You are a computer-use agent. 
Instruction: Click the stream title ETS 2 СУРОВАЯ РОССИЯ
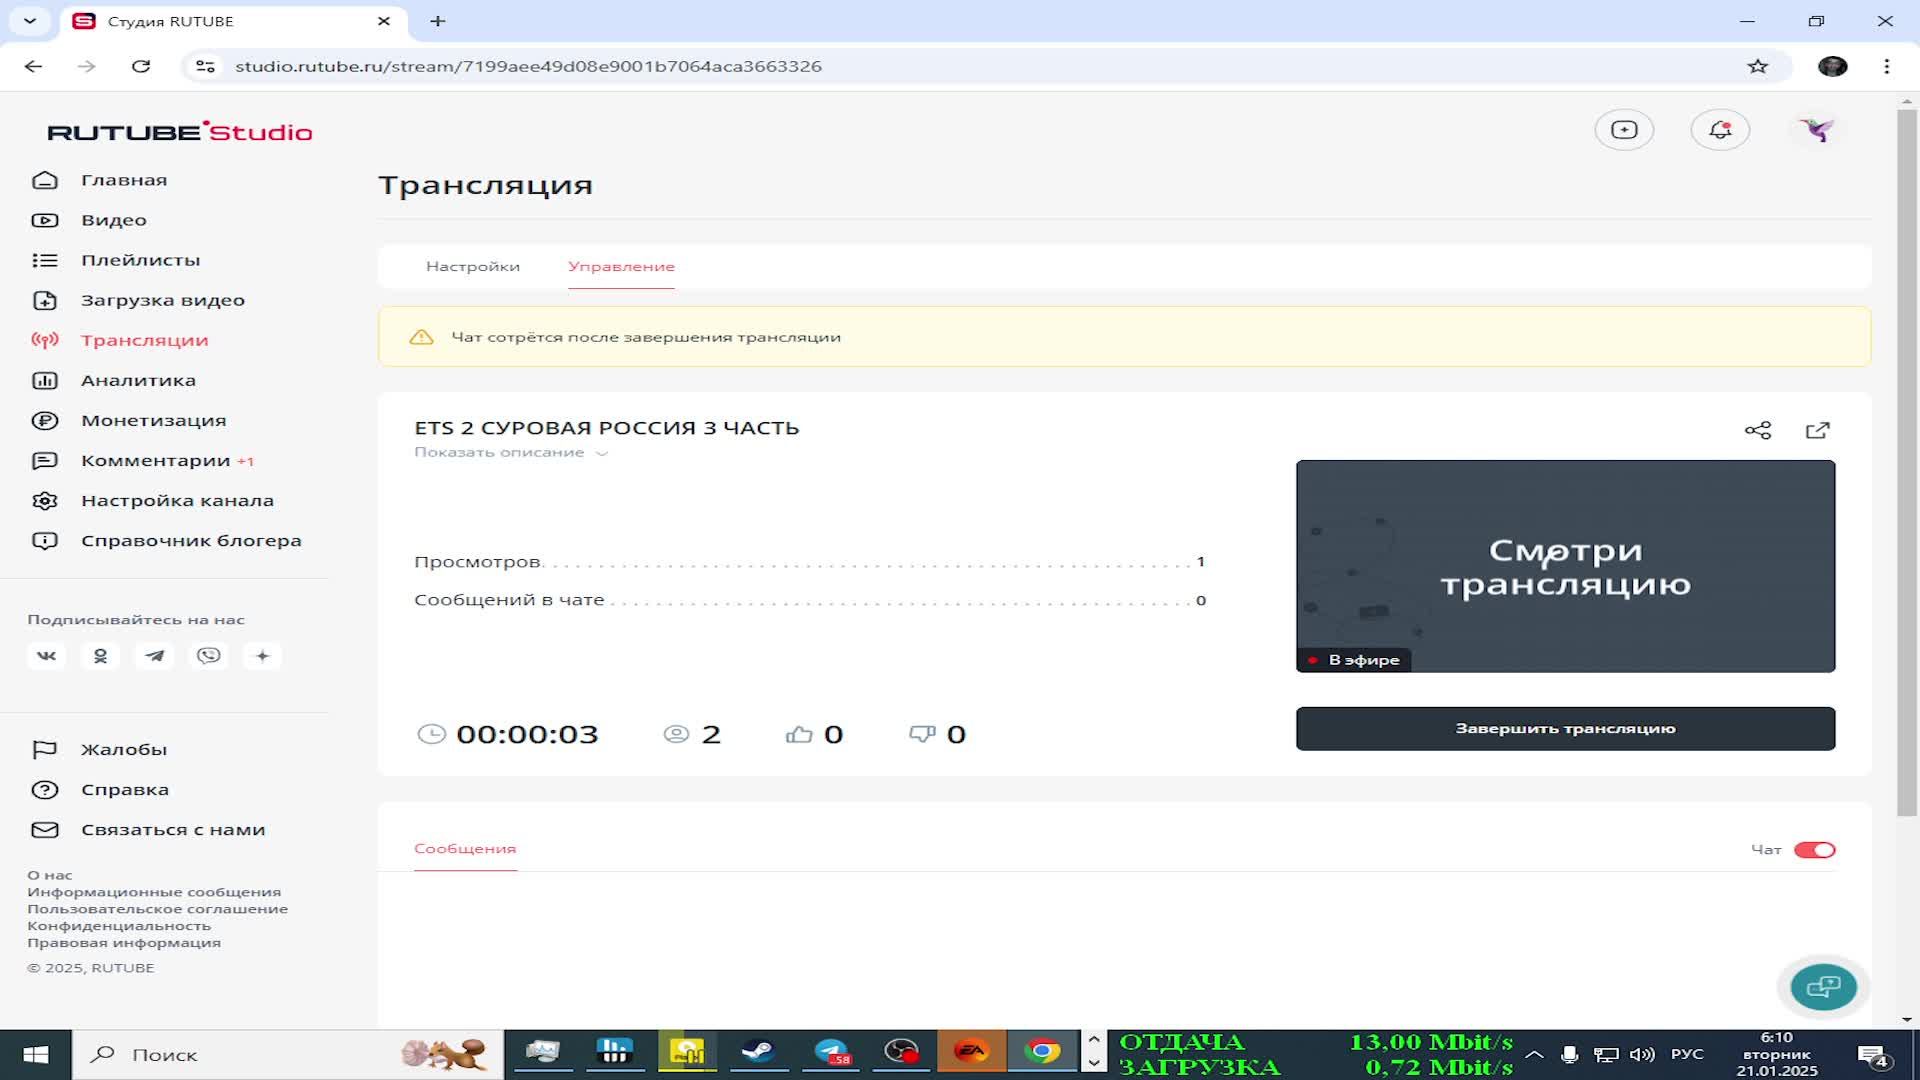tap(607, 428)
